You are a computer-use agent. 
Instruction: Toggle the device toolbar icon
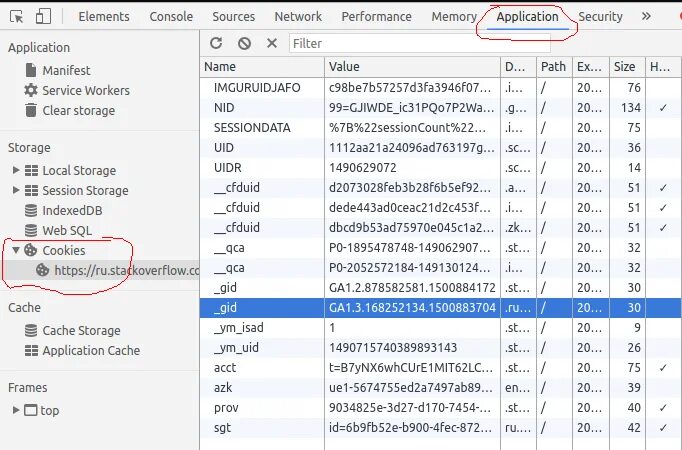coord(43,17)
